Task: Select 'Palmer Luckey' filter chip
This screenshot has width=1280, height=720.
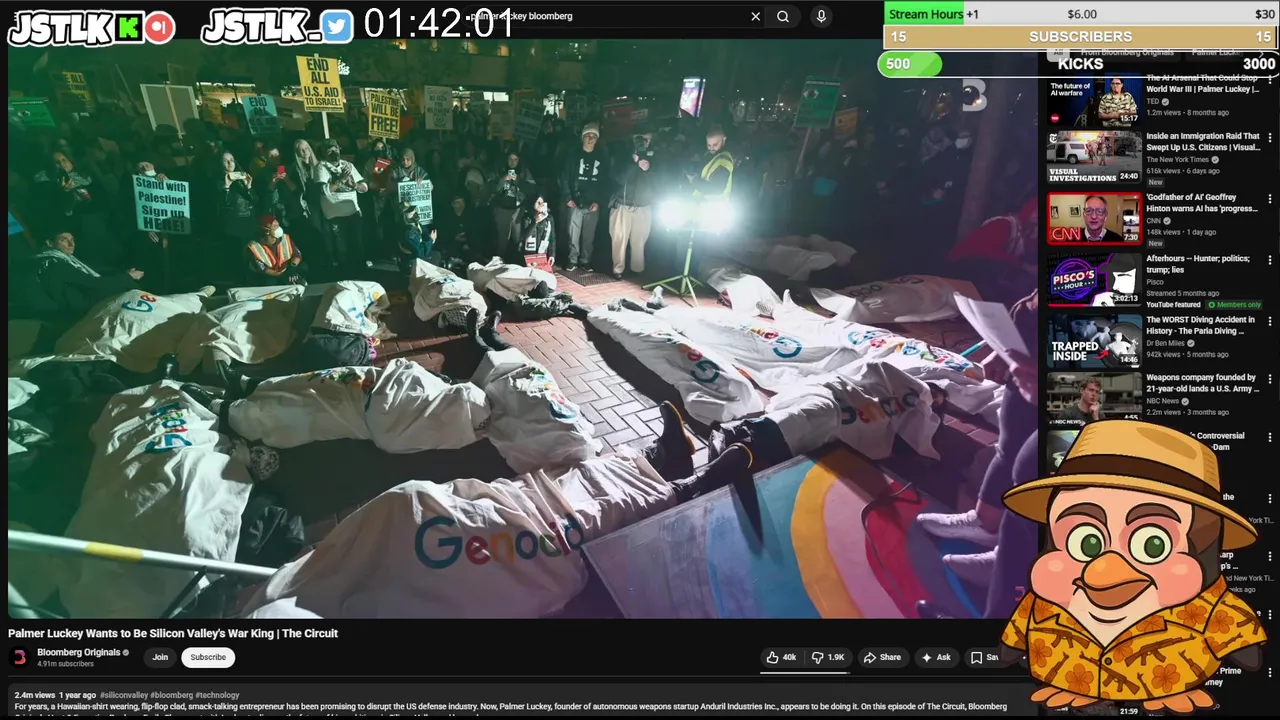Action: [x=1216, y=52]
